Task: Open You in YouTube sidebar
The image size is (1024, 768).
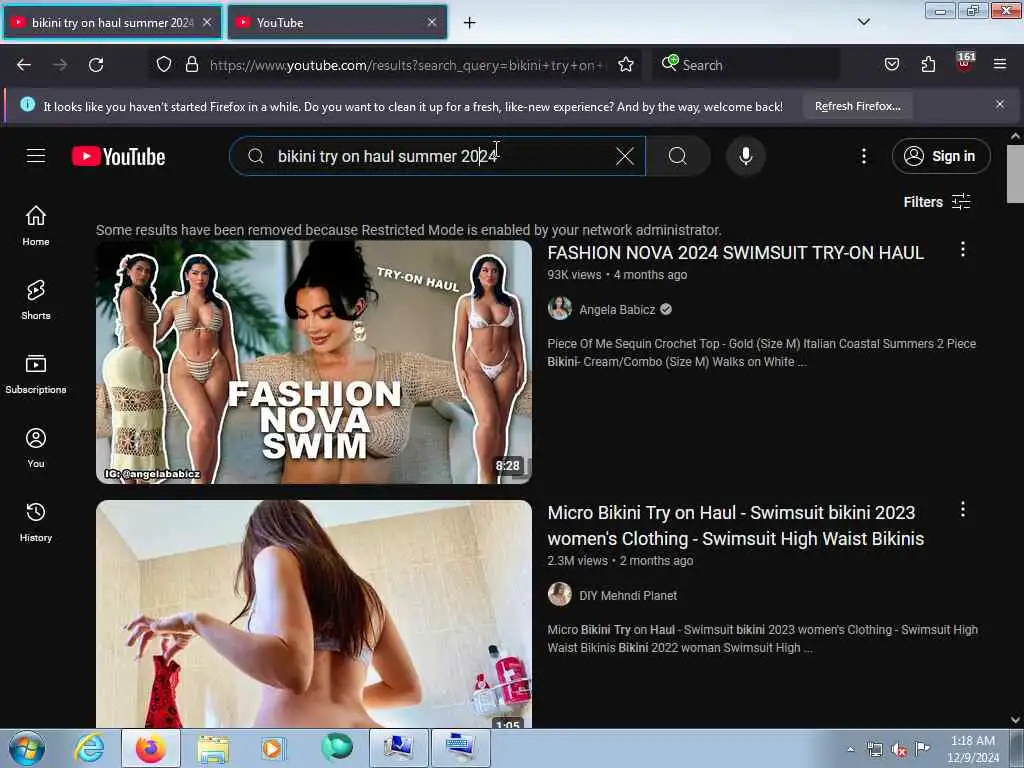Action: [x=36, y=448]
